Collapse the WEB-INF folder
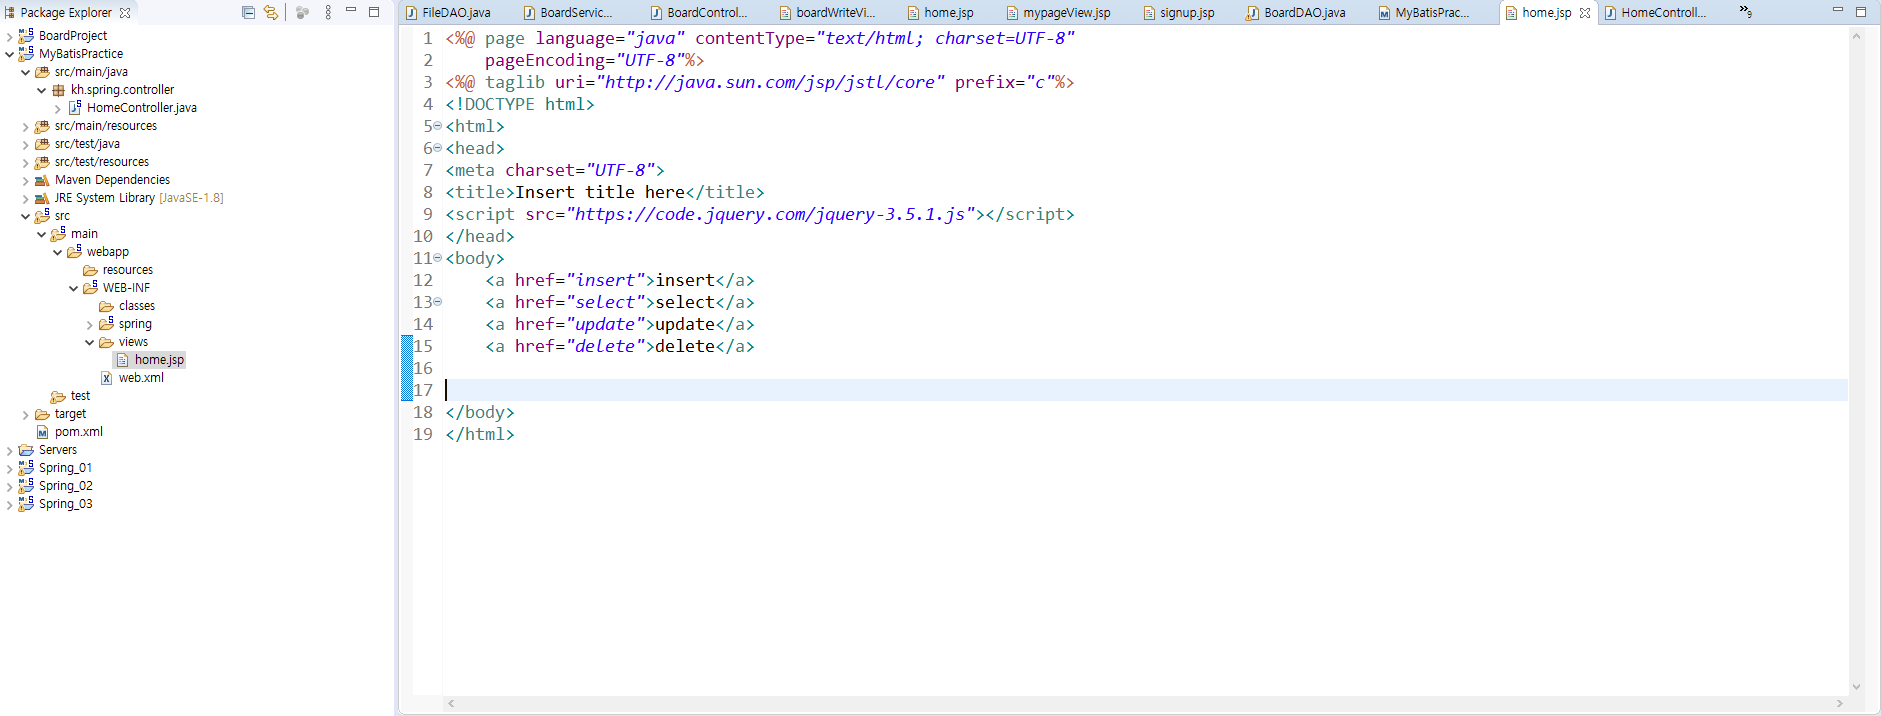1881x716 pixels. [x=73, y=288]
